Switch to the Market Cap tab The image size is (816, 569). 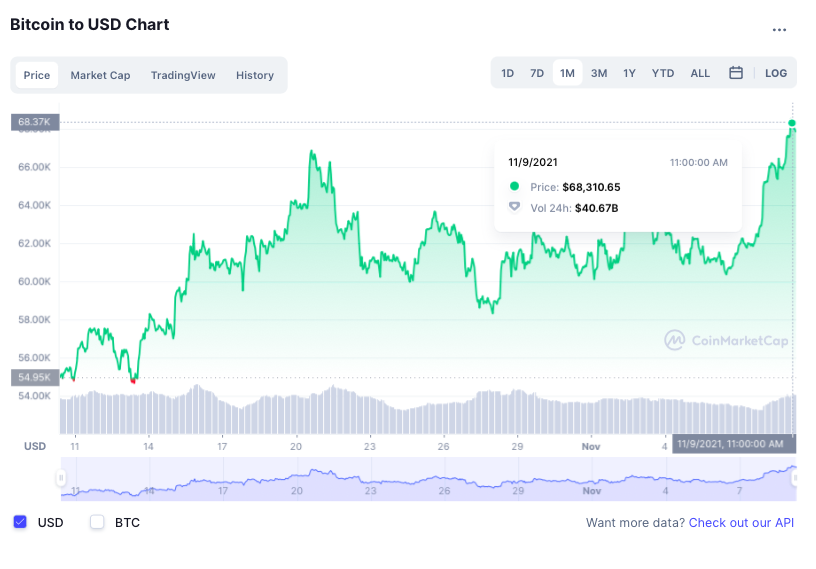pyautogui.click(x=100, y=75)
